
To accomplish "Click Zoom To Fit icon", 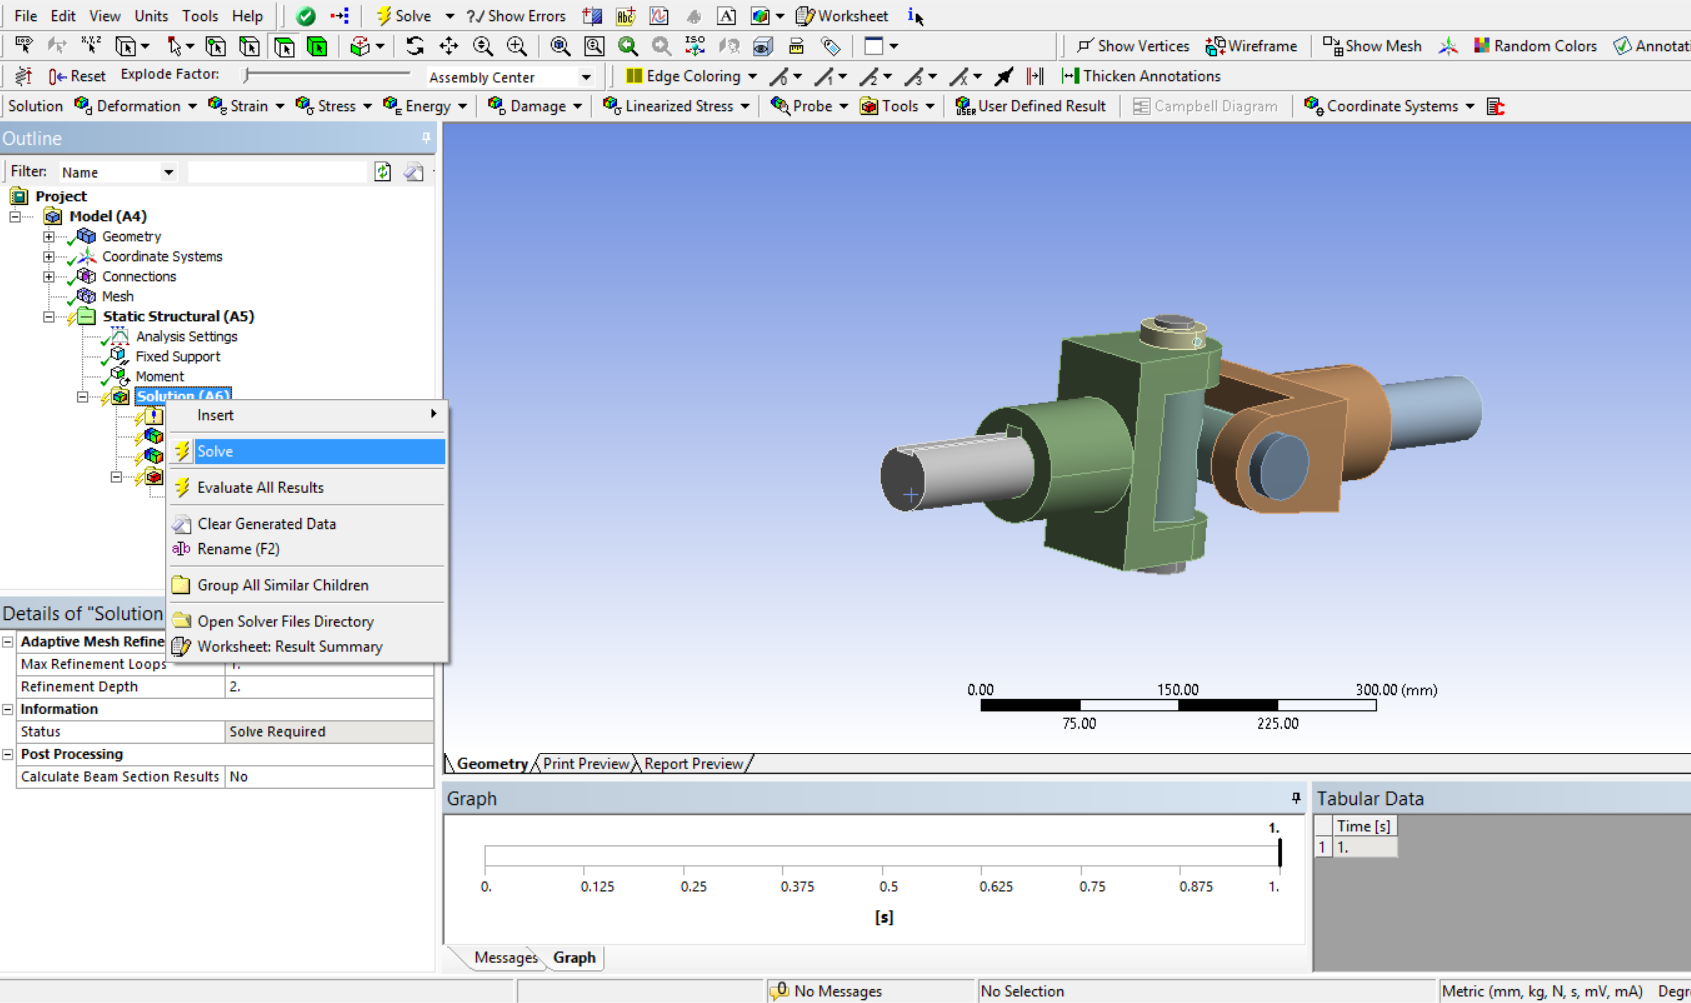I will point(560,46).
